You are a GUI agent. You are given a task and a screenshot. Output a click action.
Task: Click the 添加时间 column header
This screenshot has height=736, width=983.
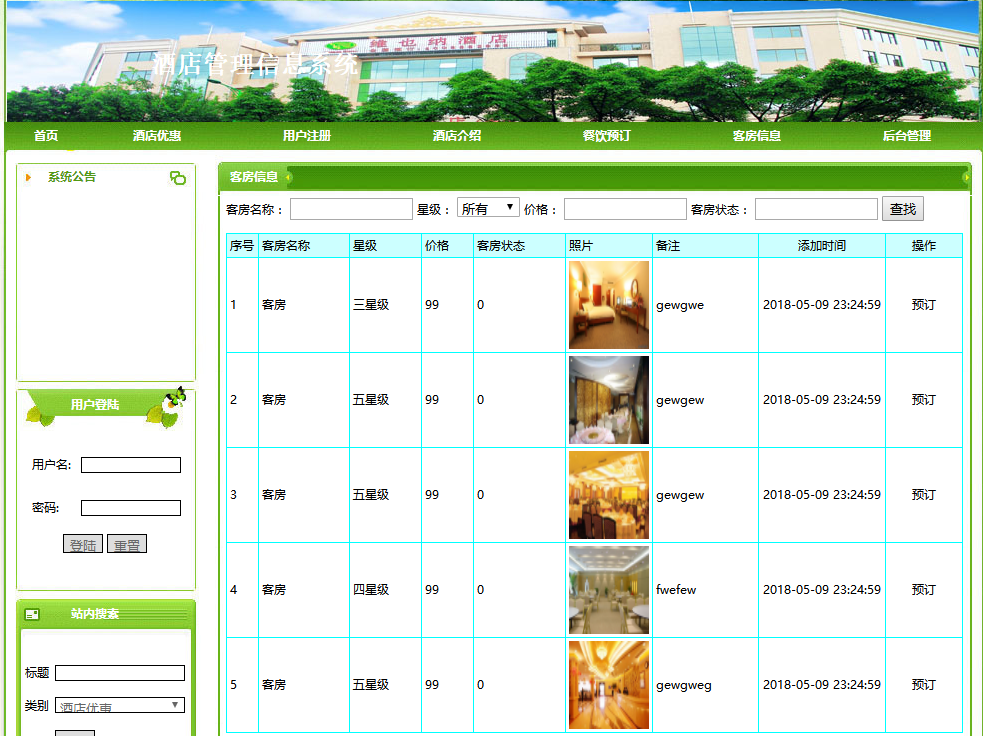(x=822, y=246)
